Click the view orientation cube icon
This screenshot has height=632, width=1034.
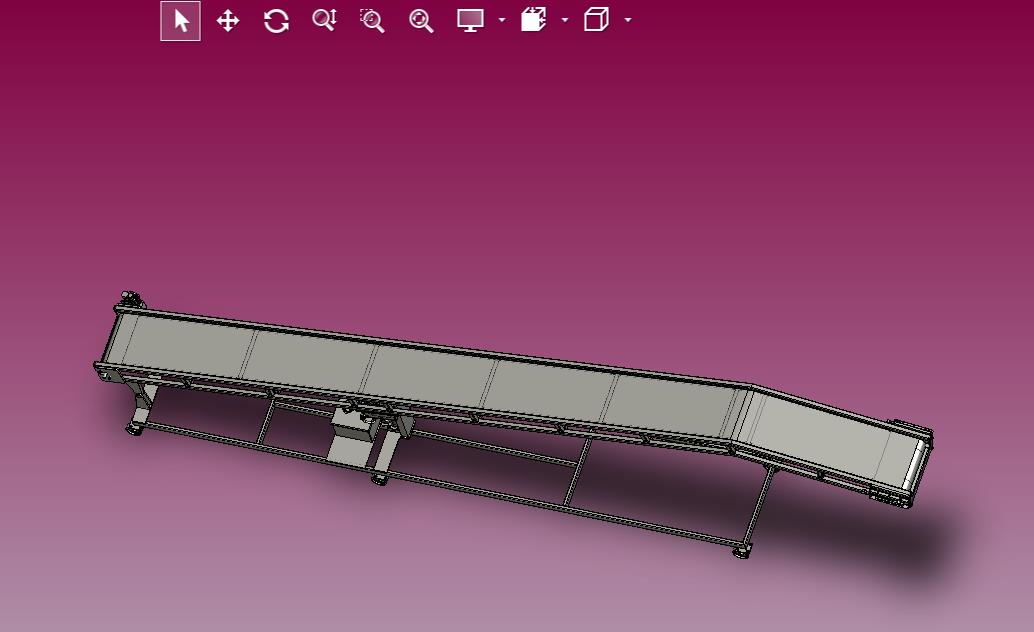coord(596,20)
